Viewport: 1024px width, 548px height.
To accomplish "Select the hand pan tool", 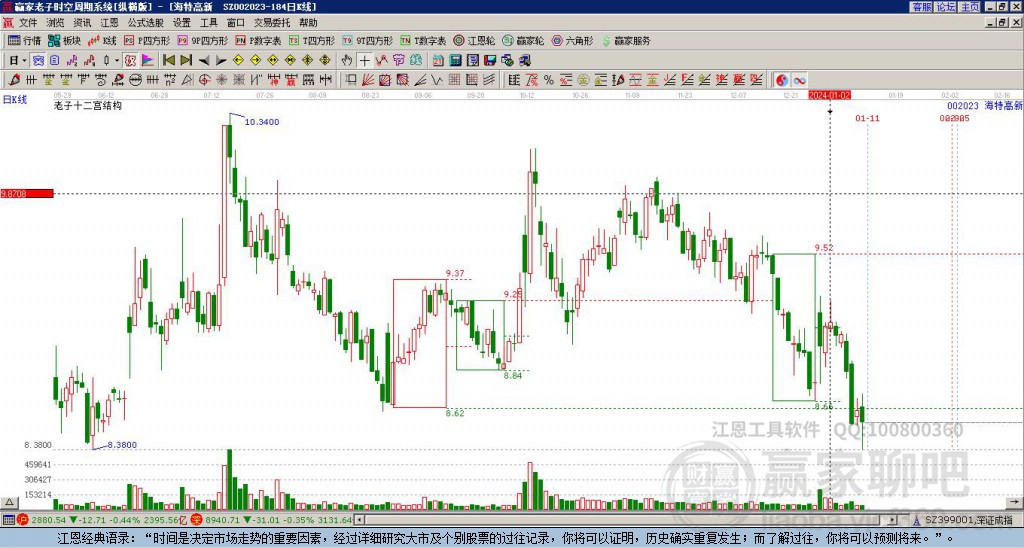I will (x=347, y=60).
